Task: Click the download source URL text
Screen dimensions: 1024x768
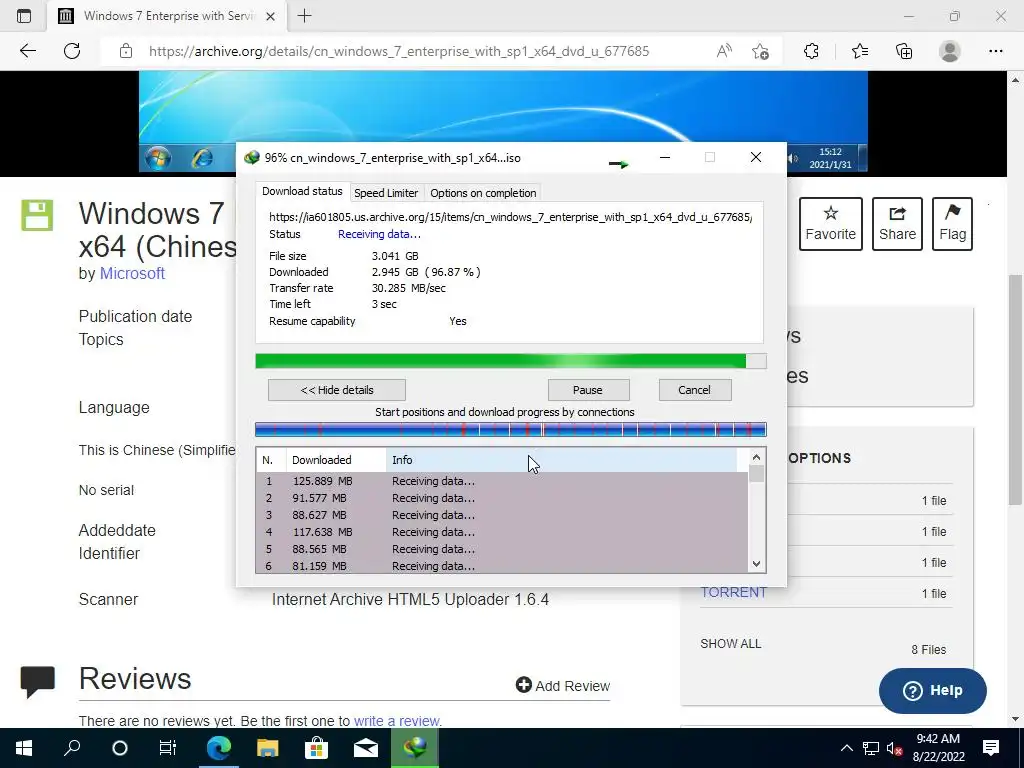Action: click(x=511, y=217)
